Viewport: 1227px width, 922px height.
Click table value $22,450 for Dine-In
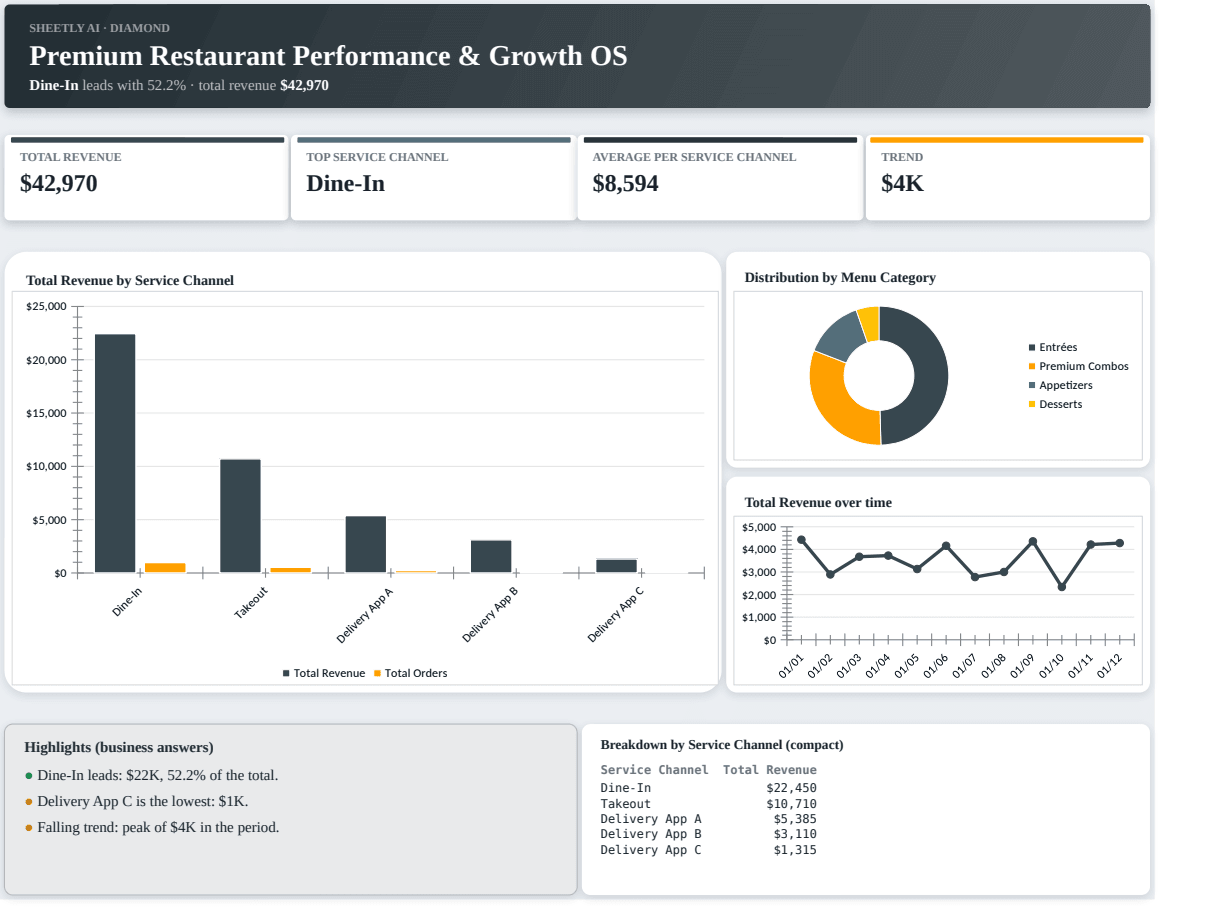tap(791, 788)
